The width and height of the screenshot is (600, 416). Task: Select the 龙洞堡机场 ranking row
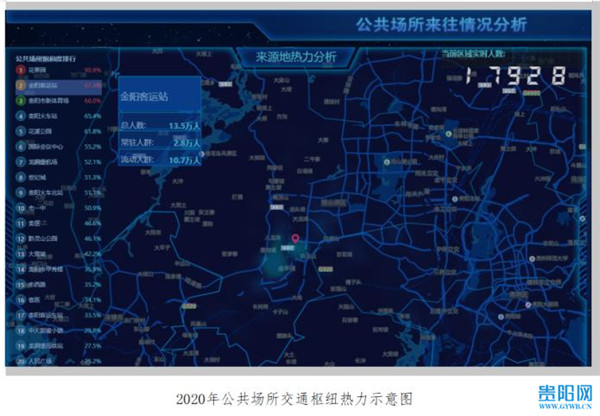59,162
